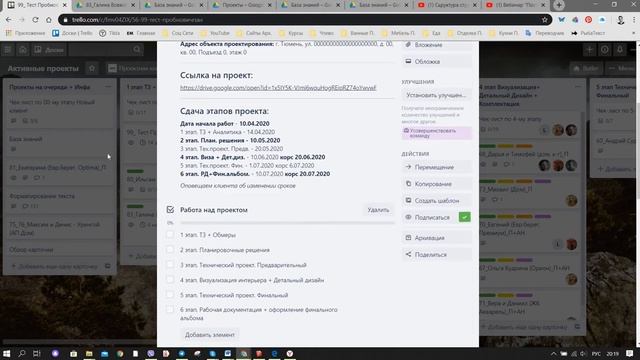Viewport: 640px width, 360px height.
Task: Click Установить улучшения button
Action: coord(436,95)
